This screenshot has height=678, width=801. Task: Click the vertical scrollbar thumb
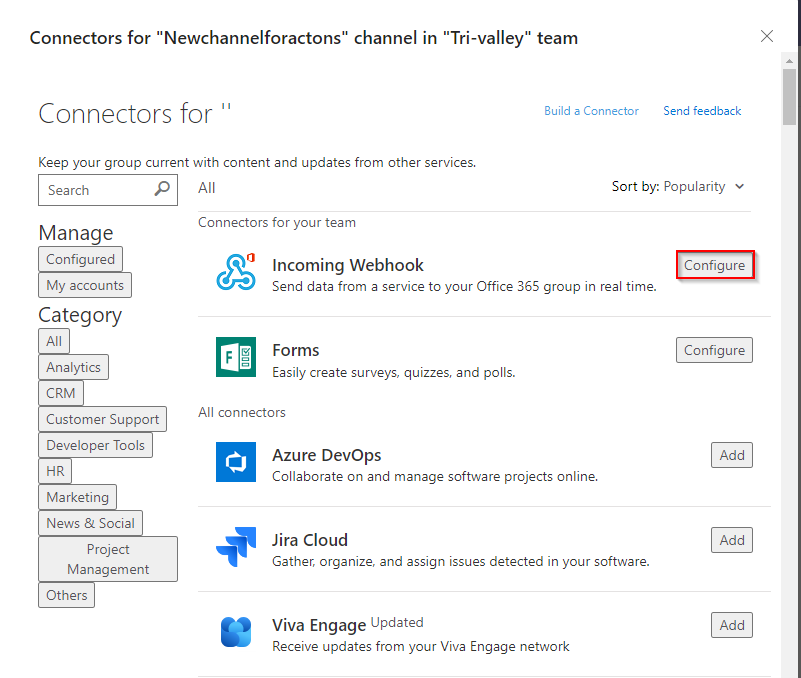click(x=789, y=97)
